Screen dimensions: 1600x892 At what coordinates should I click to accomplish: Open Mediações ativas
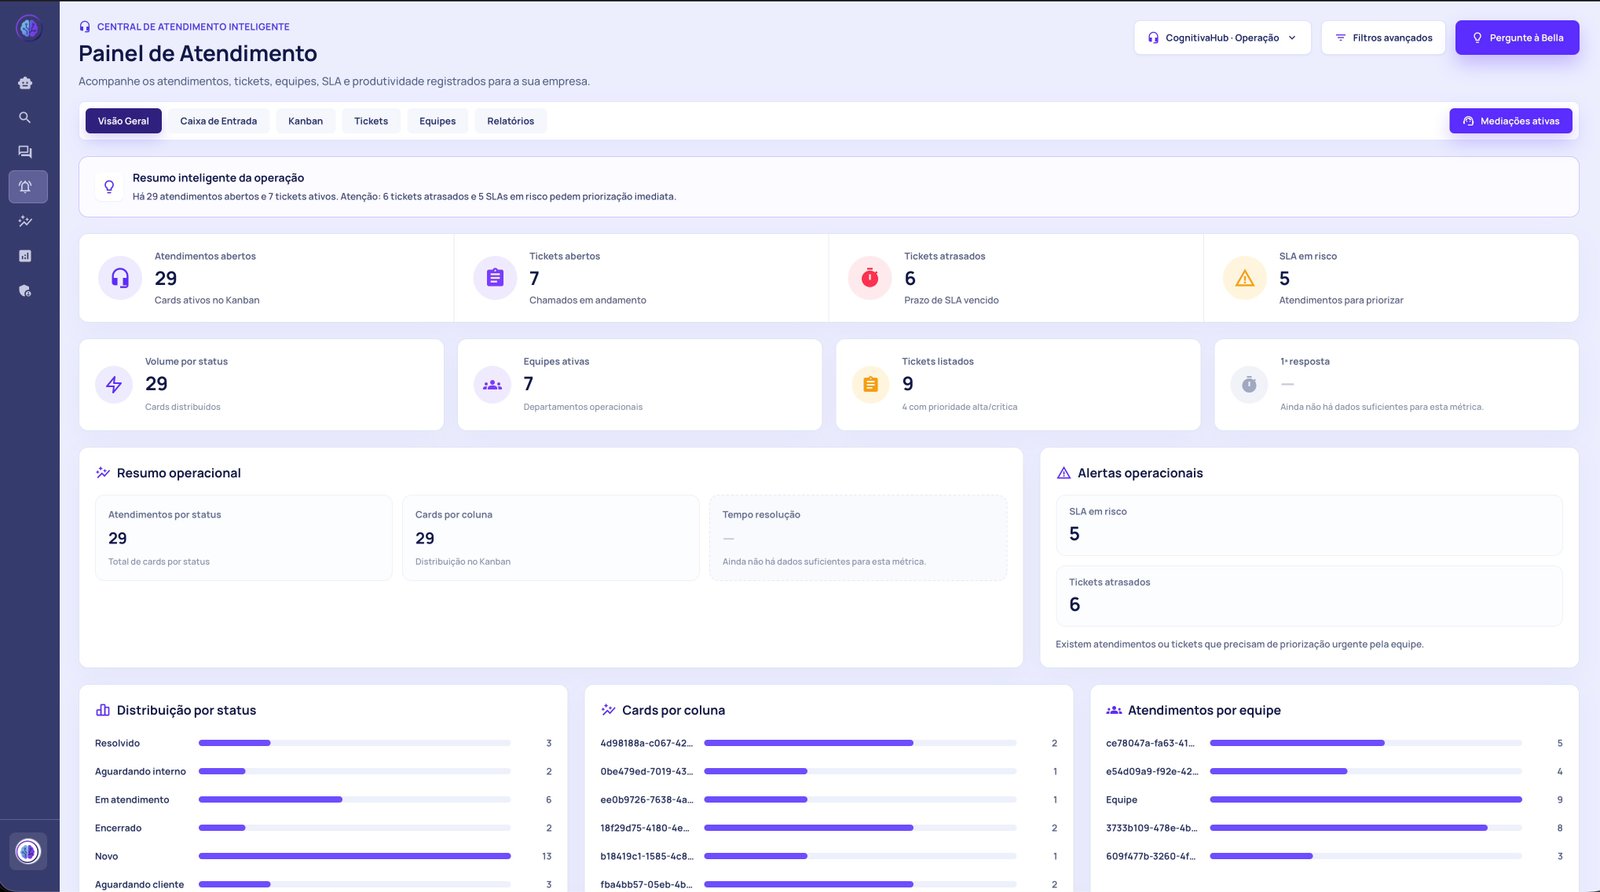click(x=1511, y=121)
